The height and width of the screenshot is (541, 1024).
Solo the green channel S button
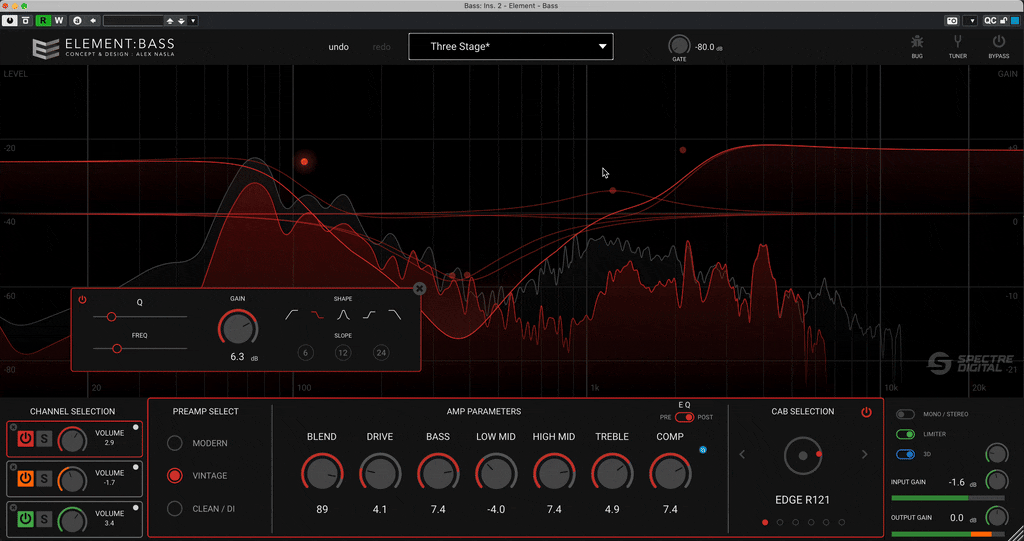click(x=44, y=519)
